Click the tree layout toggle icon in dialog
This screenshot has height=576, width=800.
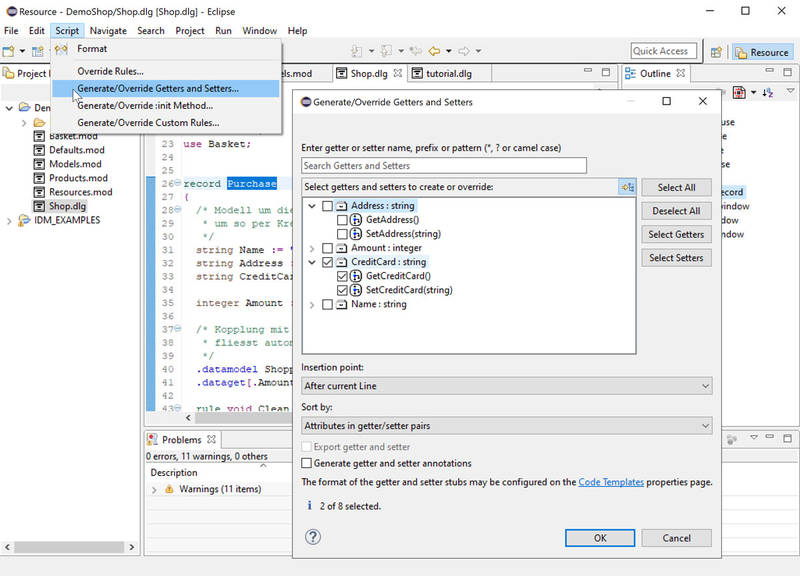click(x=628, y=187)
